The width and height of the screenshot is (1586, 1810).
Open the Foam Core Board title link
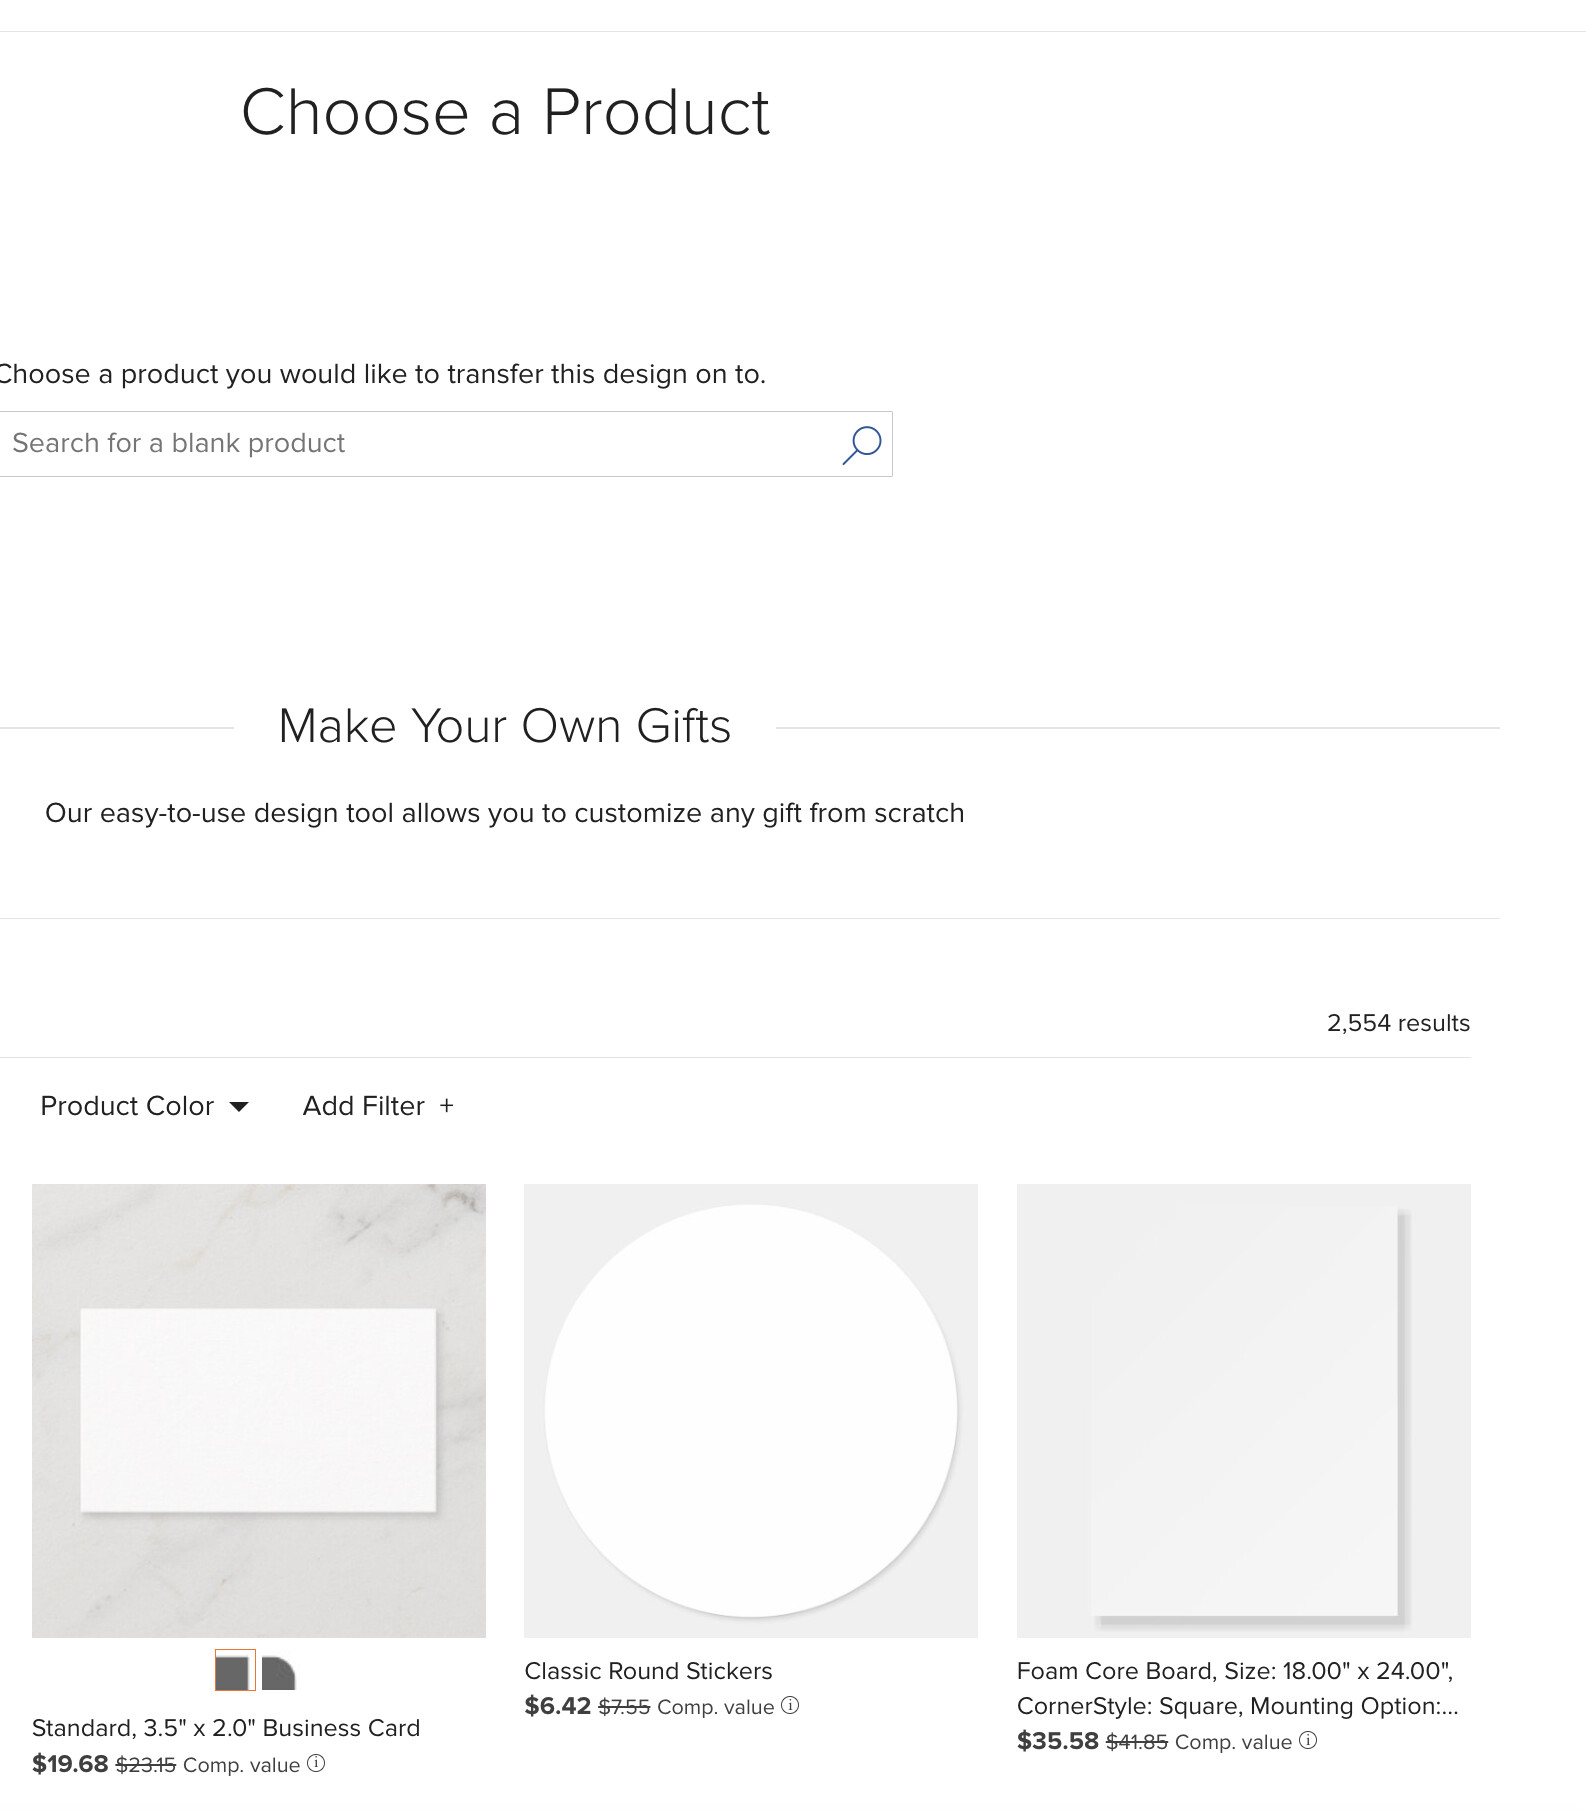[1238, 1688]
